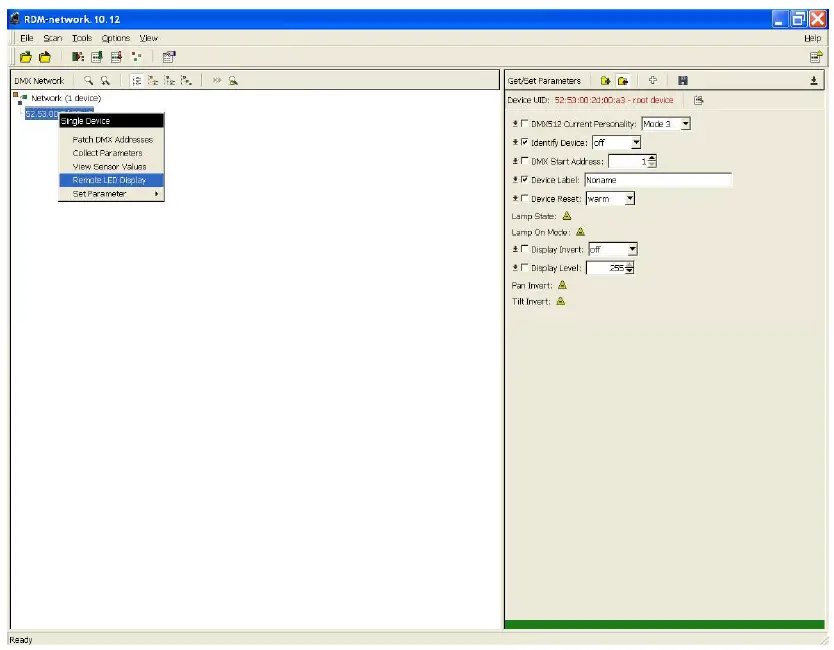
Task: Click the copy icon next to Device UID
Action: 697,100
